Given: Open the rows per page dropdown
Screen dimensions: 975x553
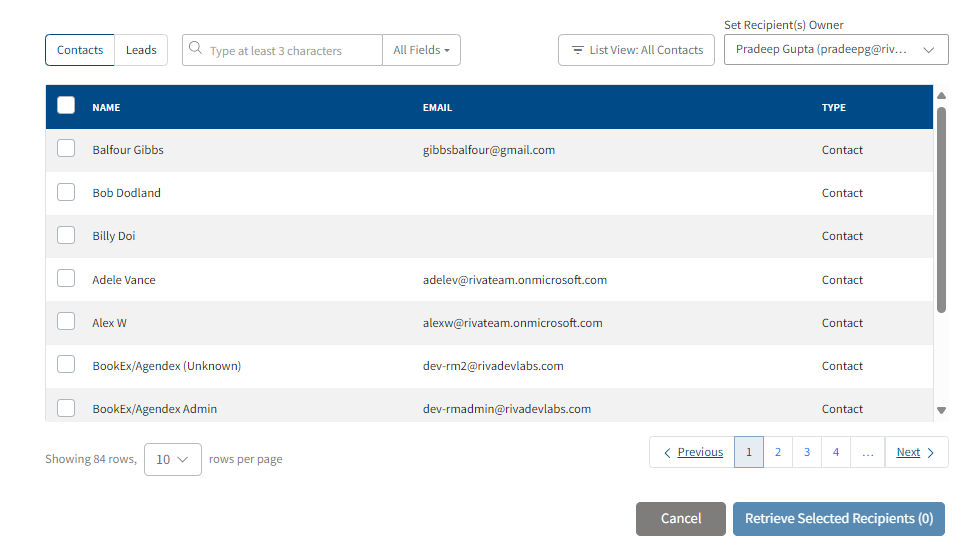Looking at the screenshot, I should tap(173, 459).
